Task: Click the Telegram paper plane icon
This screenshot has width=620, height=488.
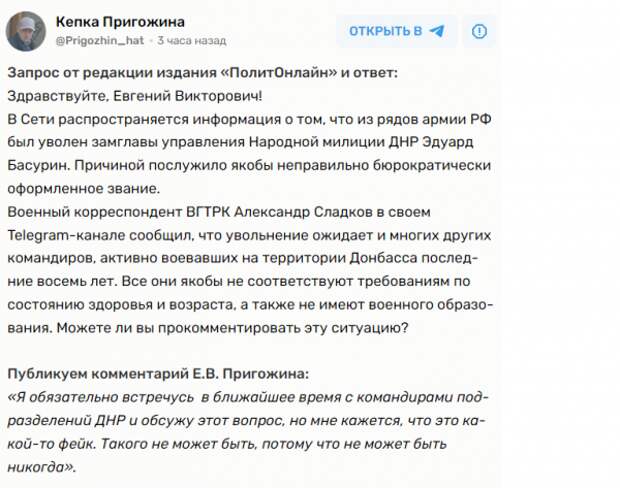Action: [437, 31]
